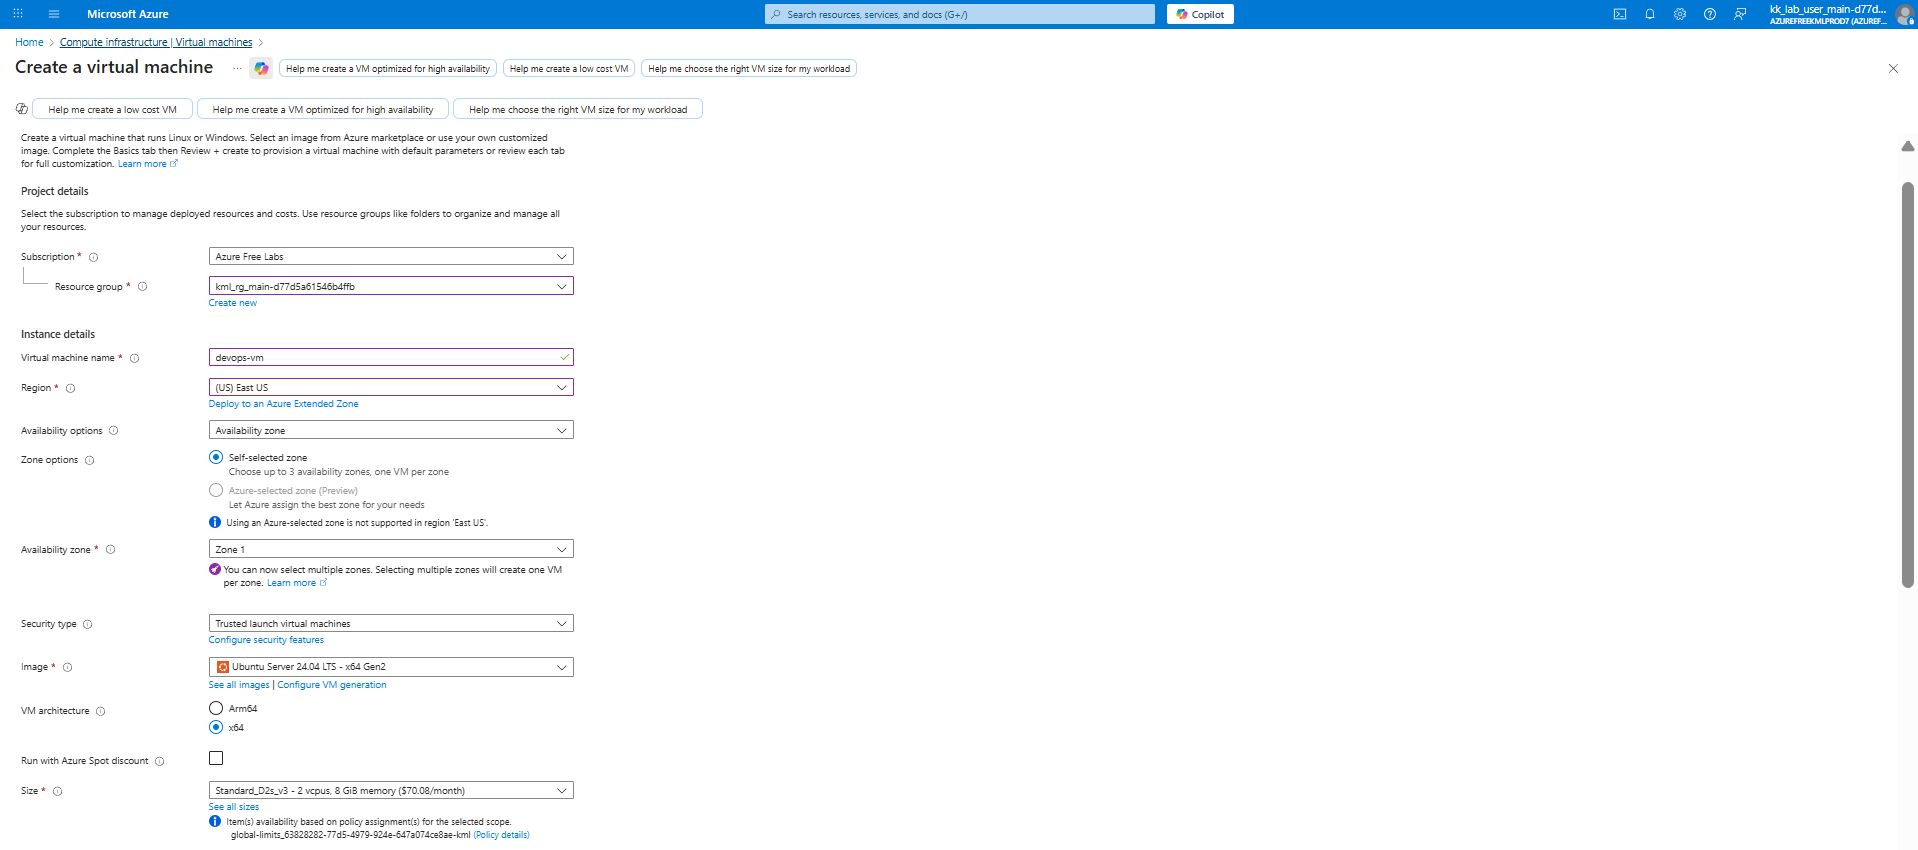1918x850 pixels.
Task: Go to Home in the breadcrumb
Action: click(x=29, y=42)
